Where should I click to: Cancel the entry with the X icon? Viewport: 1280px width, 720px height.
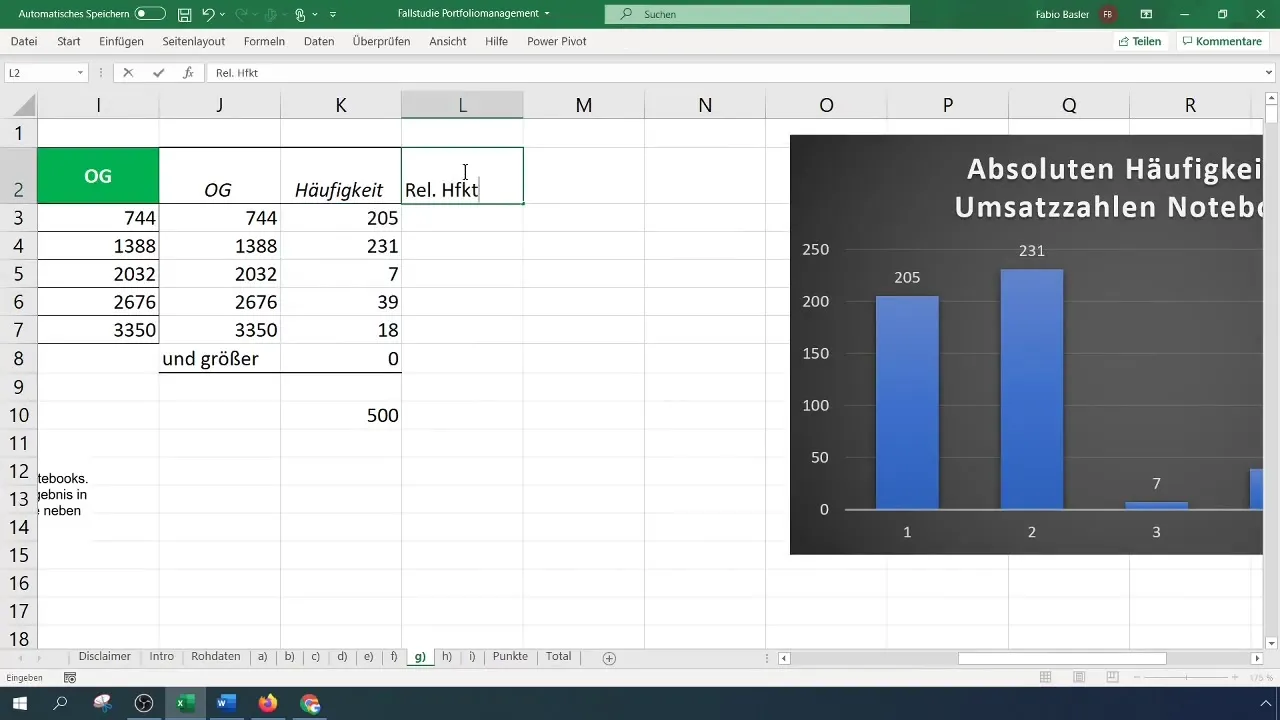pyautogui.click(x=128, y=73)
